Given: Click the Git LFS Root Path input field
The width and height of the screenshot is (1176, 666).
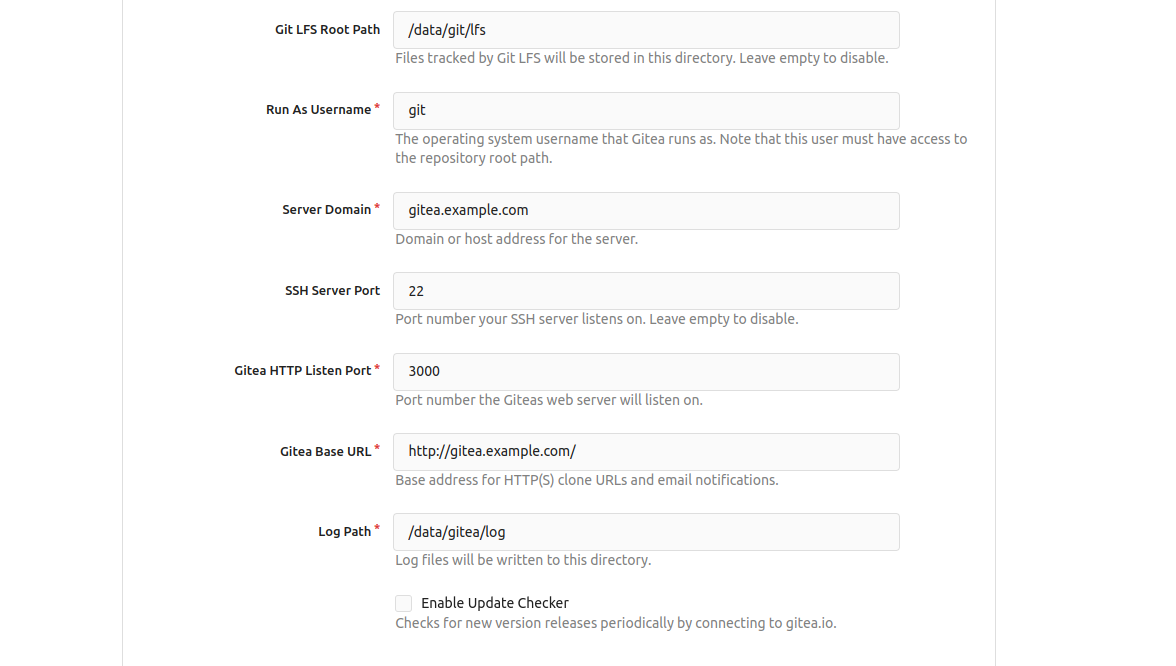Looking at the screenshot, I should coord(646,30).
